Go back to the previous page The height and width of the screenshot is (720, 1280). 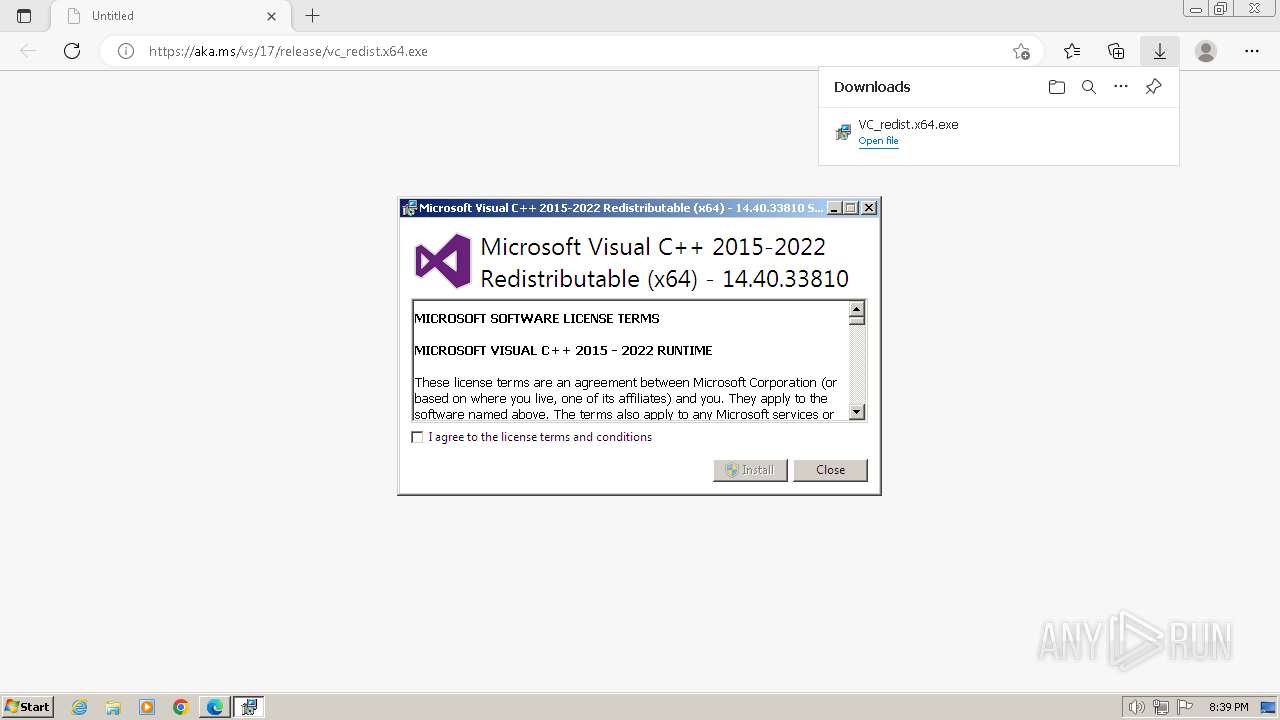(x=28, y=51)
